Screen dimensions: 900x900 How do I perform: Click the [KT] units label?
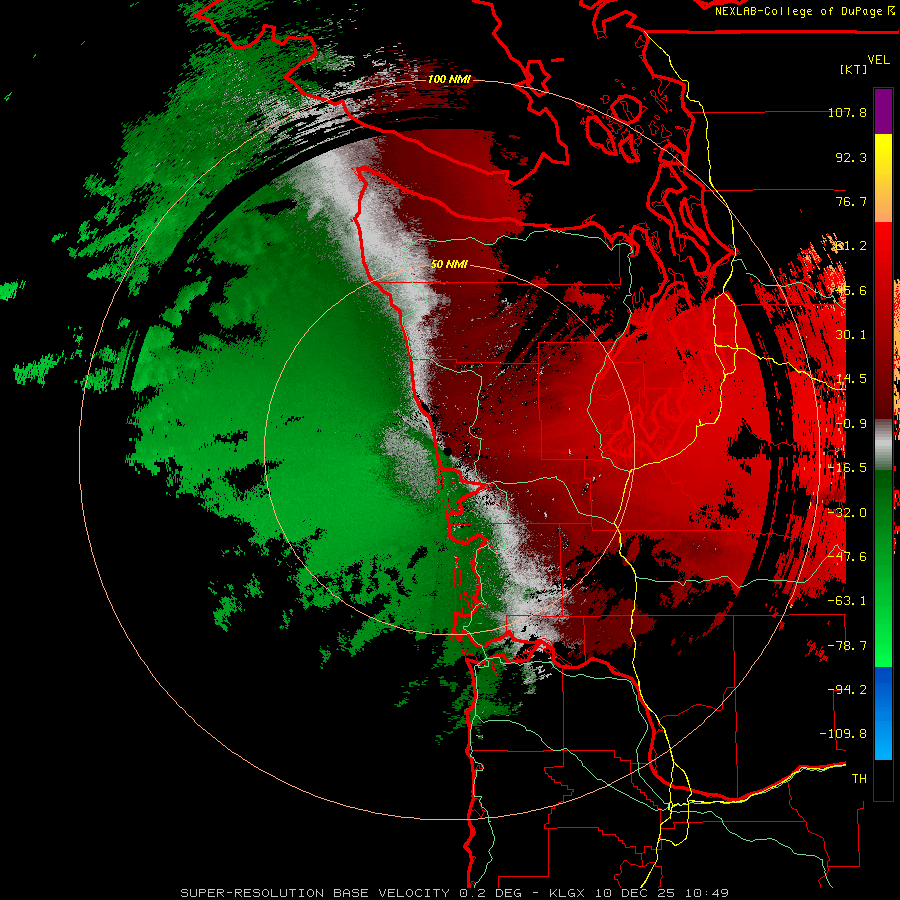point(854,69)
